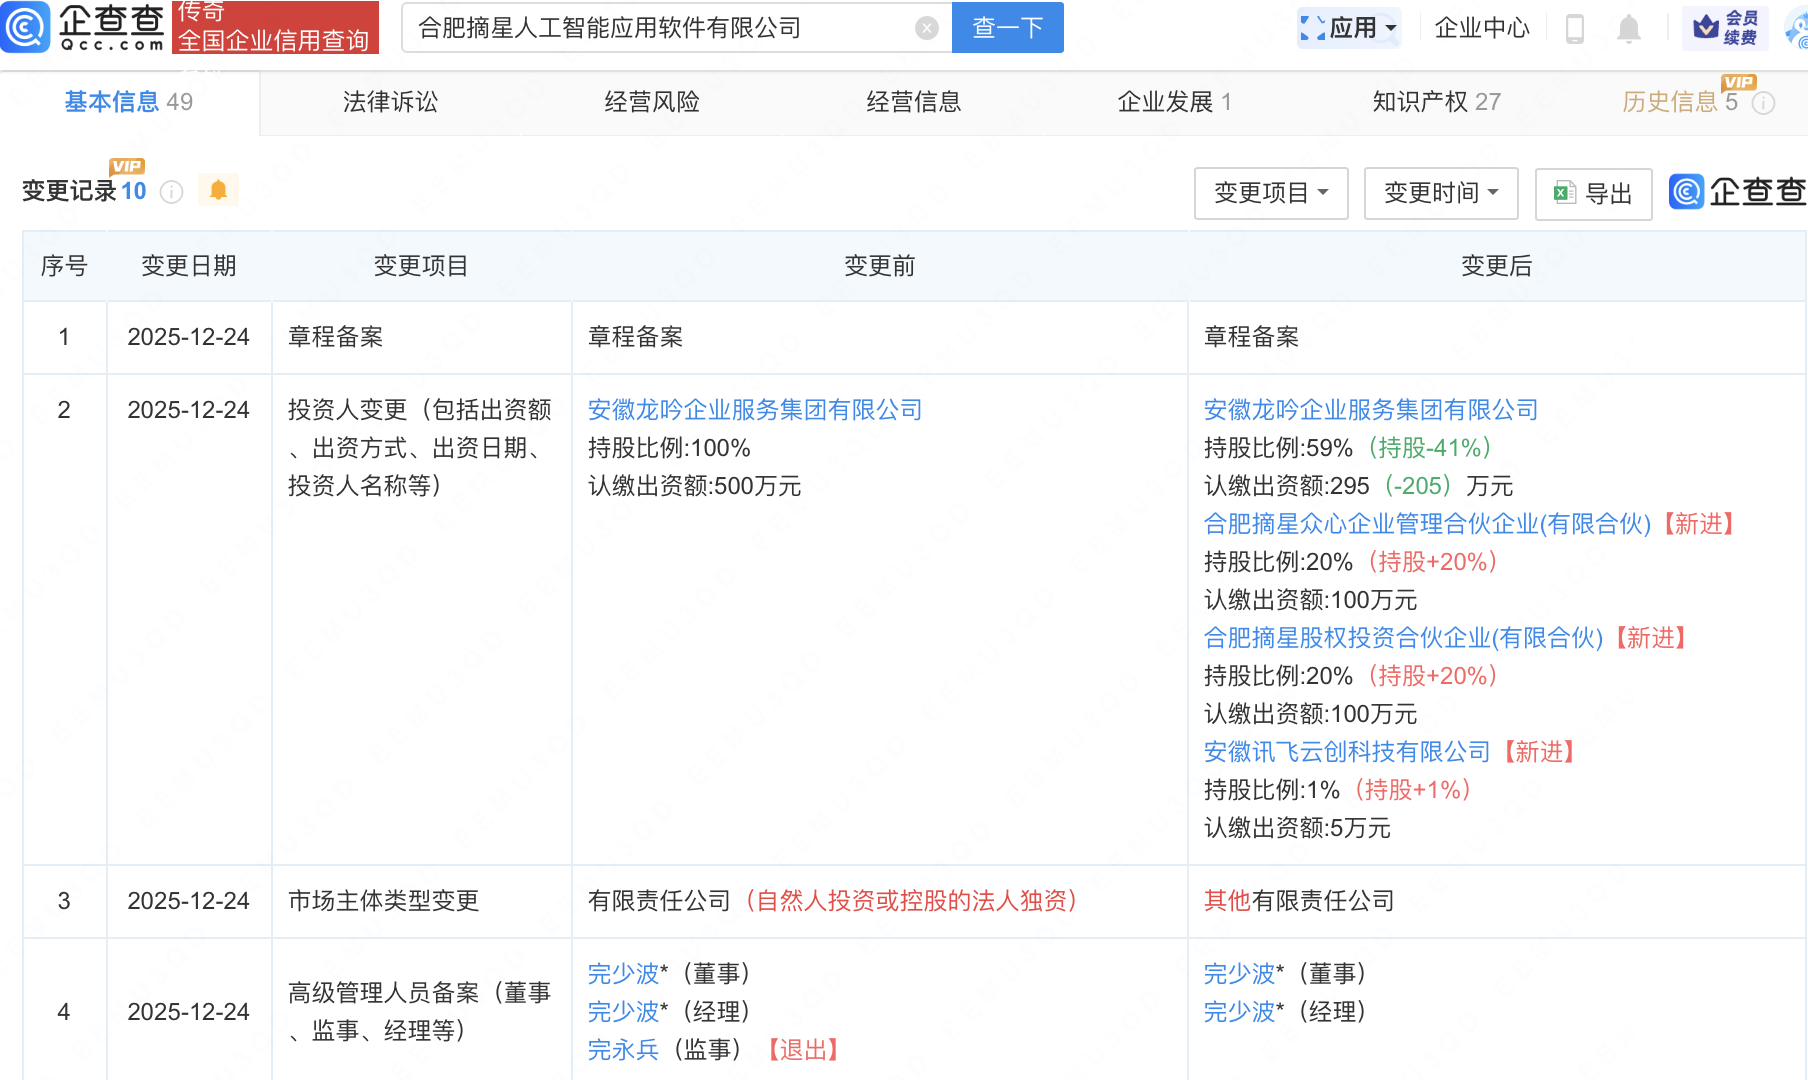1808x1080 pixels.
Task: Expand the 变更项目 filter dropdown
Action: click(x=1270, y=193)
